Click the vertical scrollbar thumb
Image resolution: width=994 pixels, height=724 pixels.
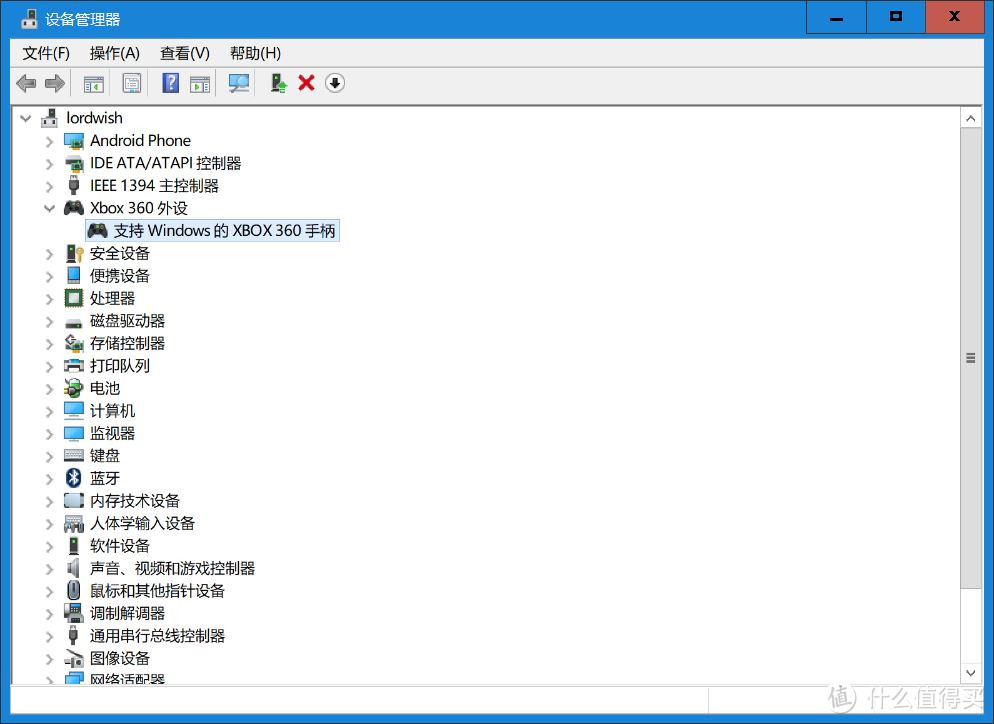(x=971, y=358)
